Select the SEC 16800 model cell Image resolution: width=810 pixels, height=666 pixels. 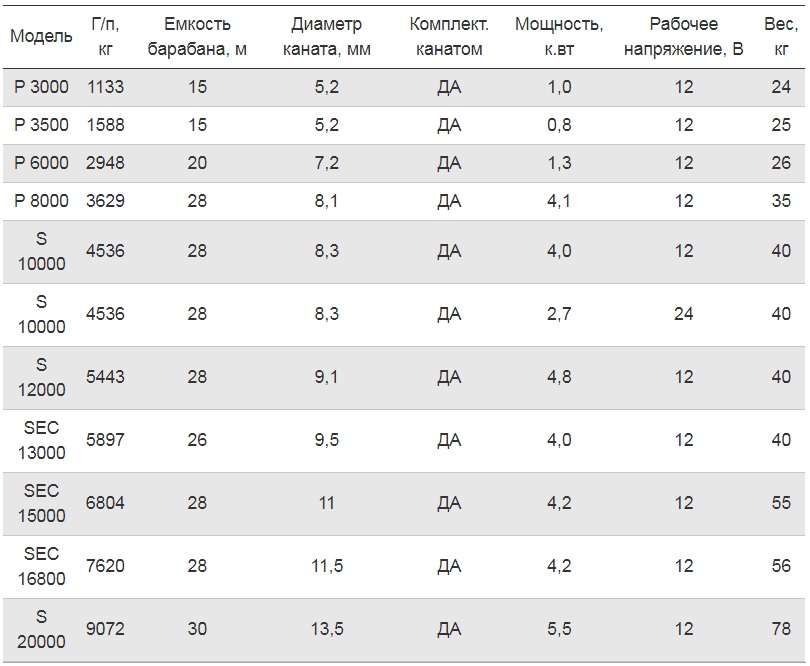pos(41,566)
